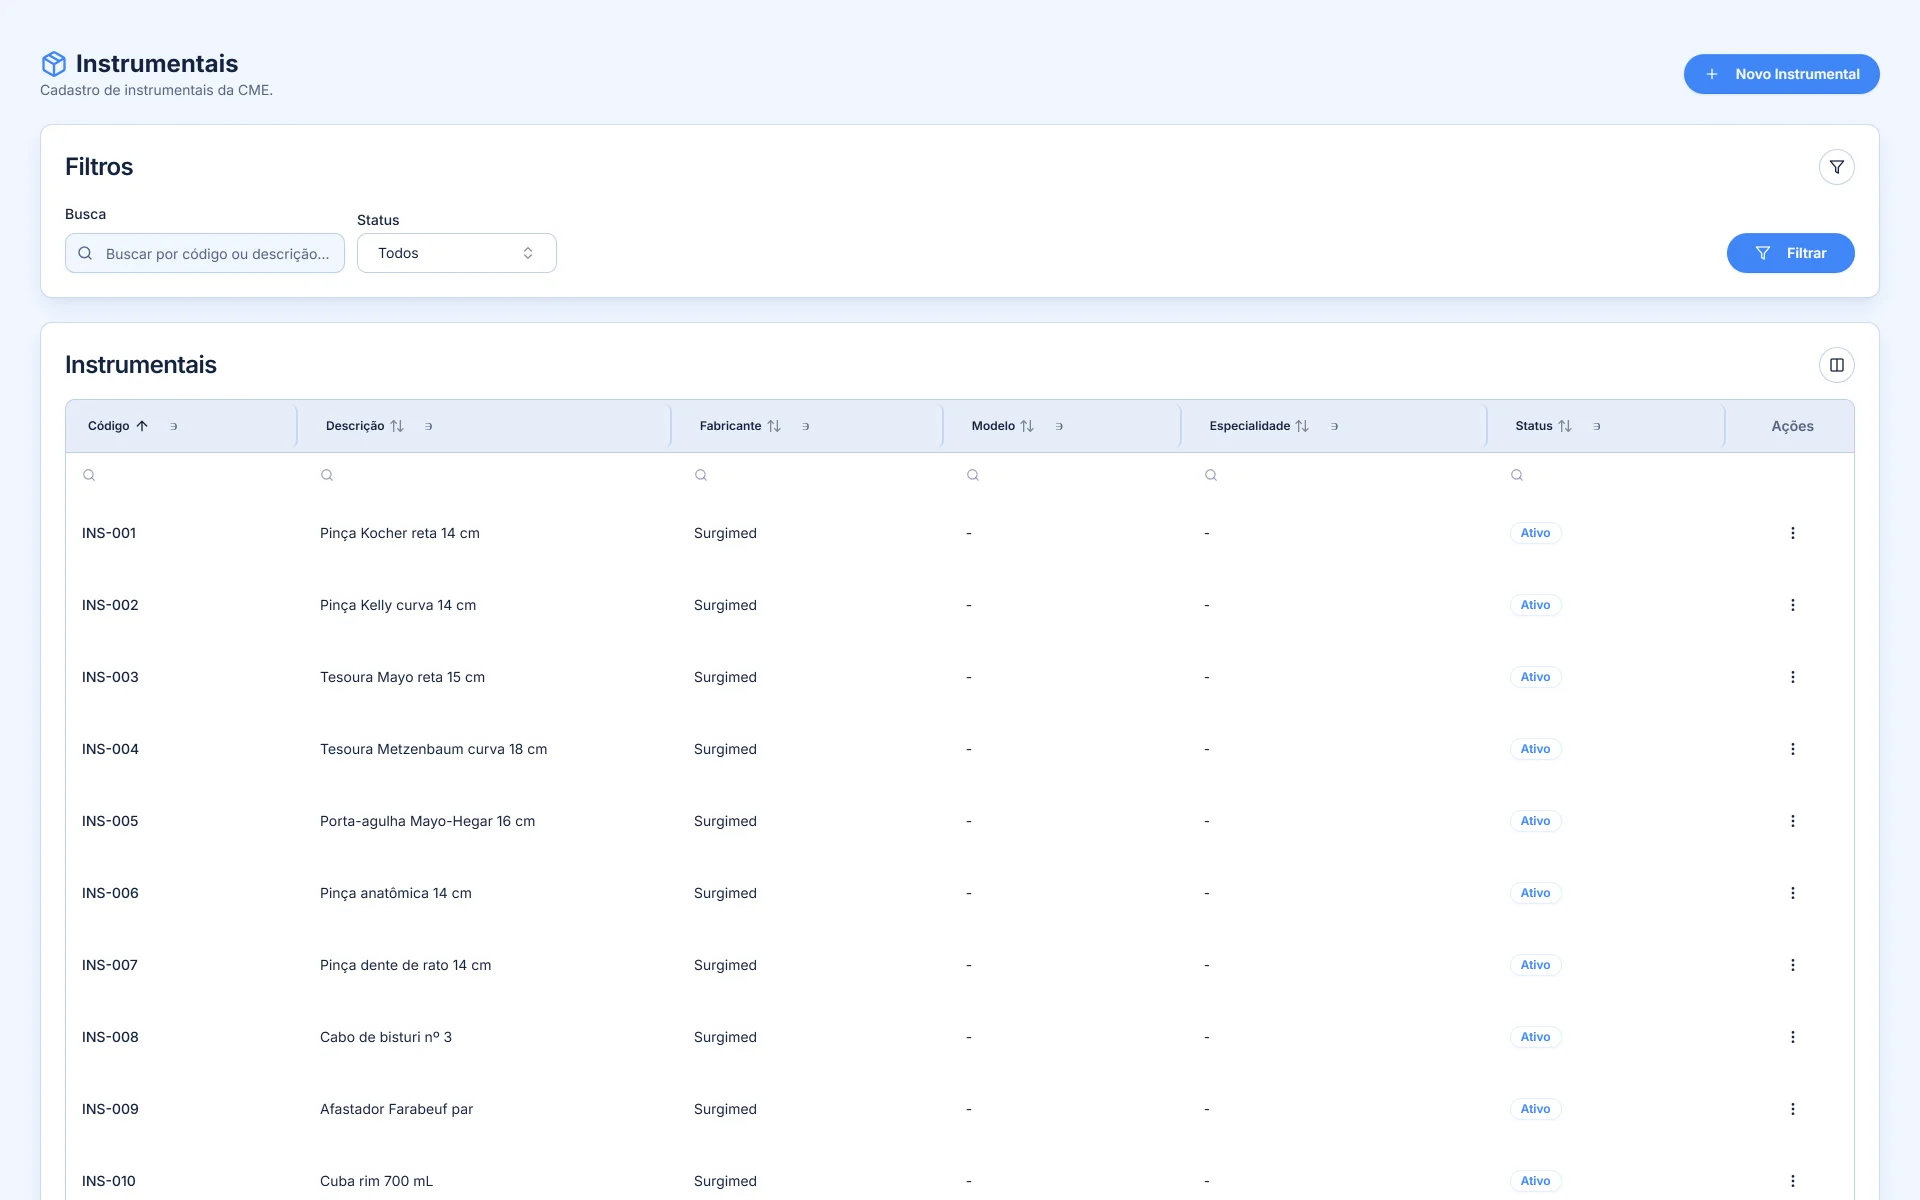Viewport: 1920px width, 1200px height.
Task: Open the Status dropdown showing Todos
Action: click(456, 253)
